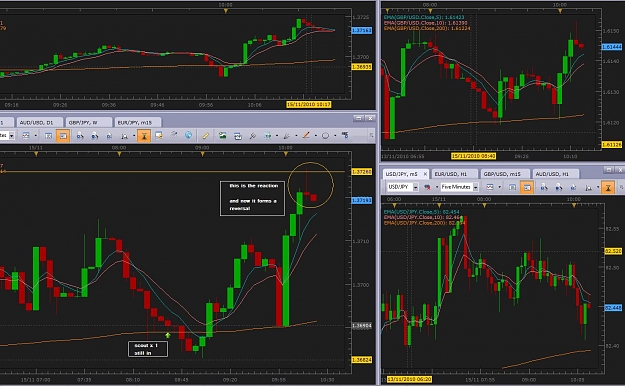Image resolution: width=625 pixels, height=386 pixels.
Task: Click the 1.36824 price label
Action: pyautogui.click(x=362, y=360)
